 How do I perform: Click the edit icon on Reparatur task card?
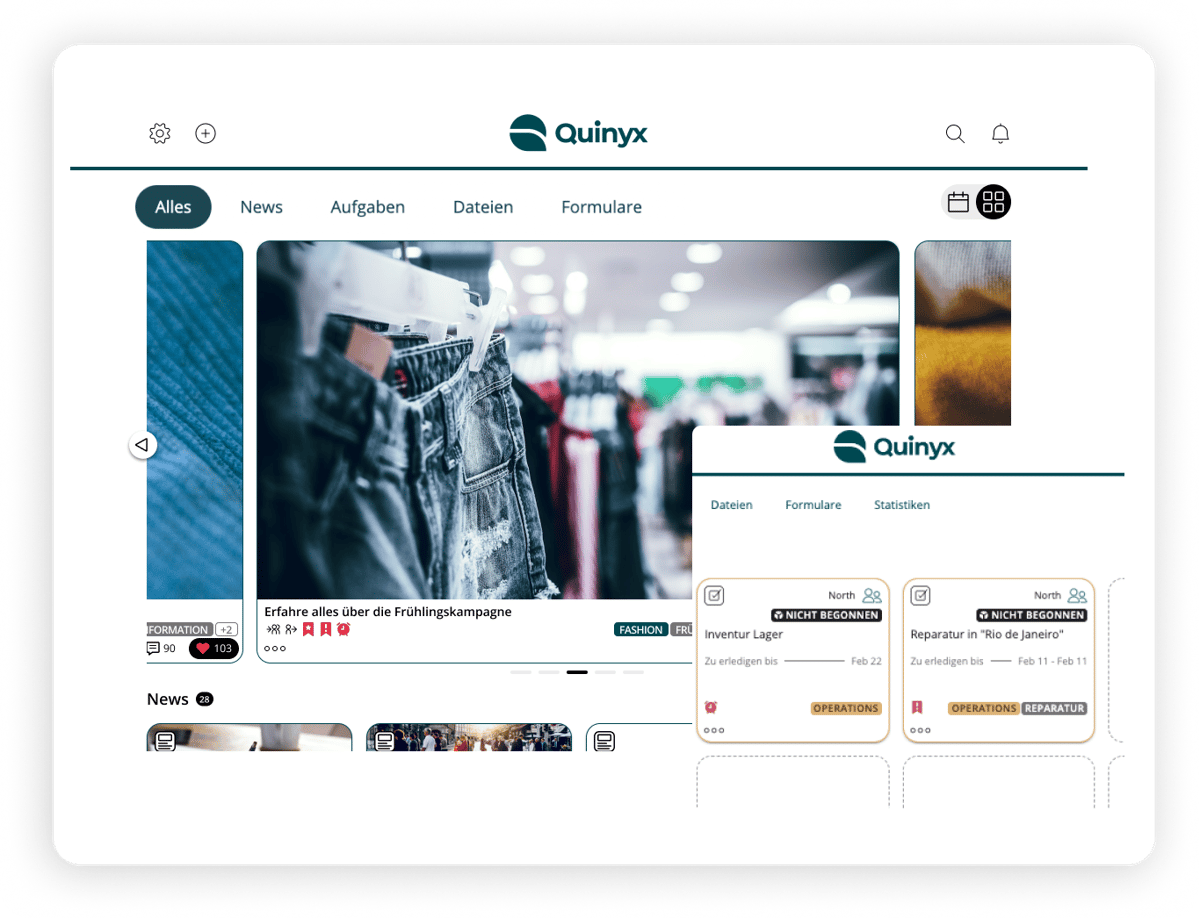click(x=920, y=596)
